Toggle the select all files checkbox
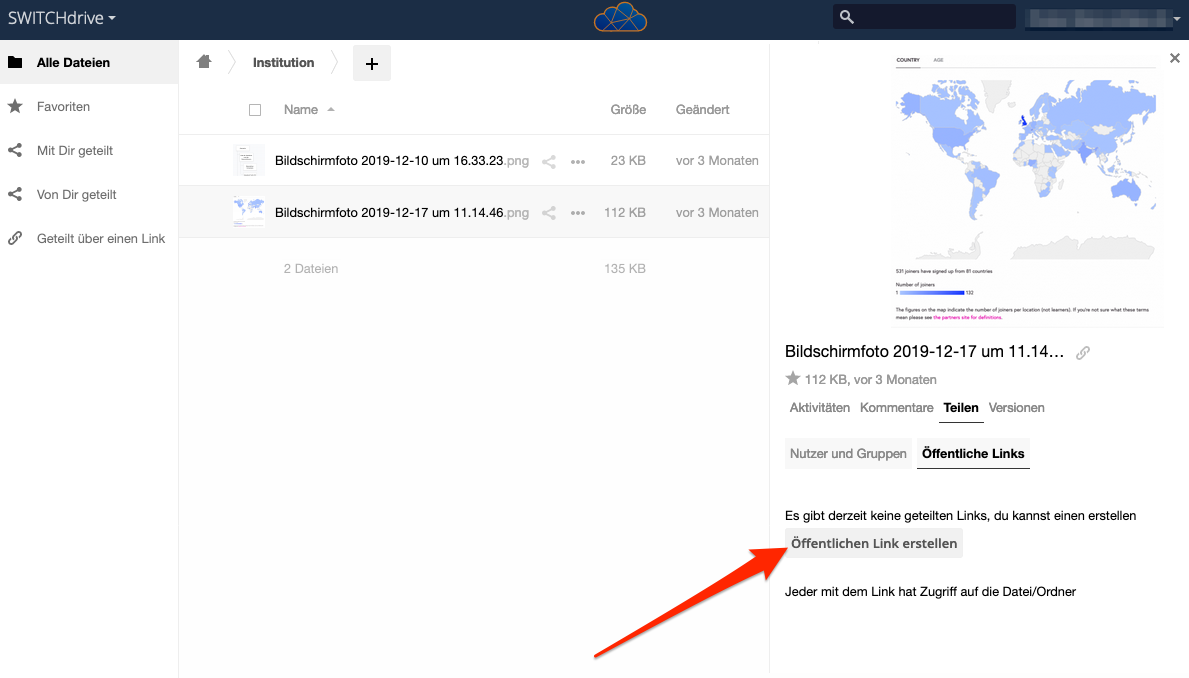Screen dimensions: 1189x678 click(x=255, y=110)
